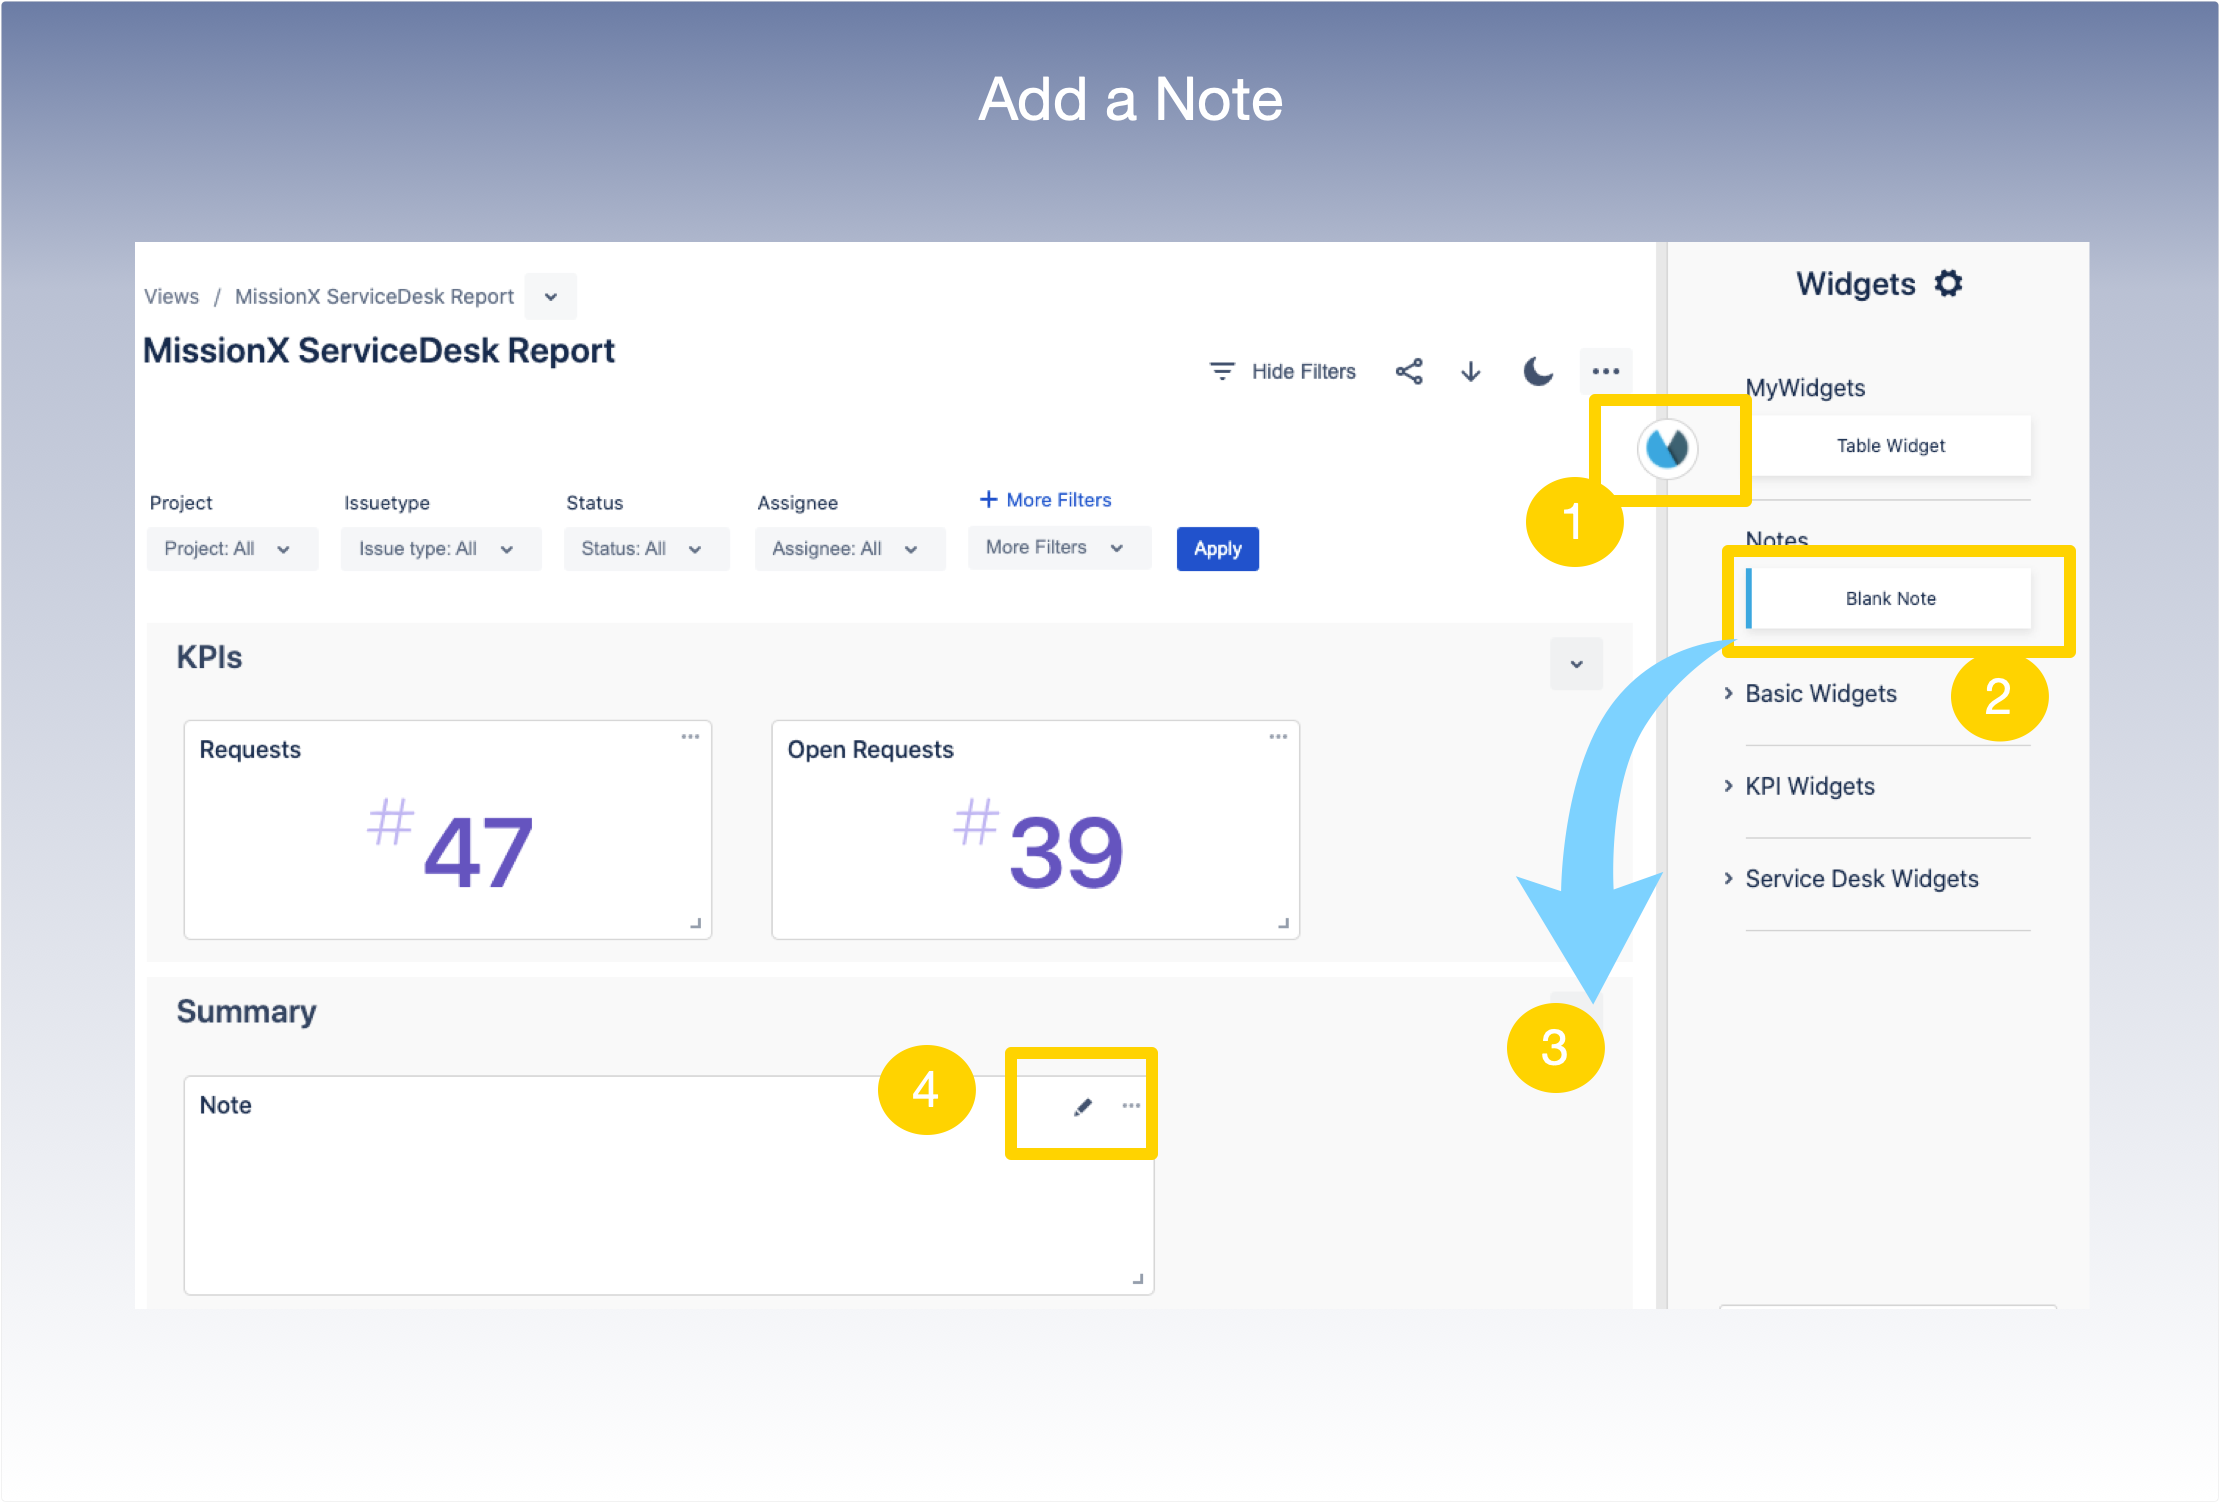Viewport: 2219px width, 1502px height.
Task: Collapse the KPIs section chevron
Action: coord(1576,664)
